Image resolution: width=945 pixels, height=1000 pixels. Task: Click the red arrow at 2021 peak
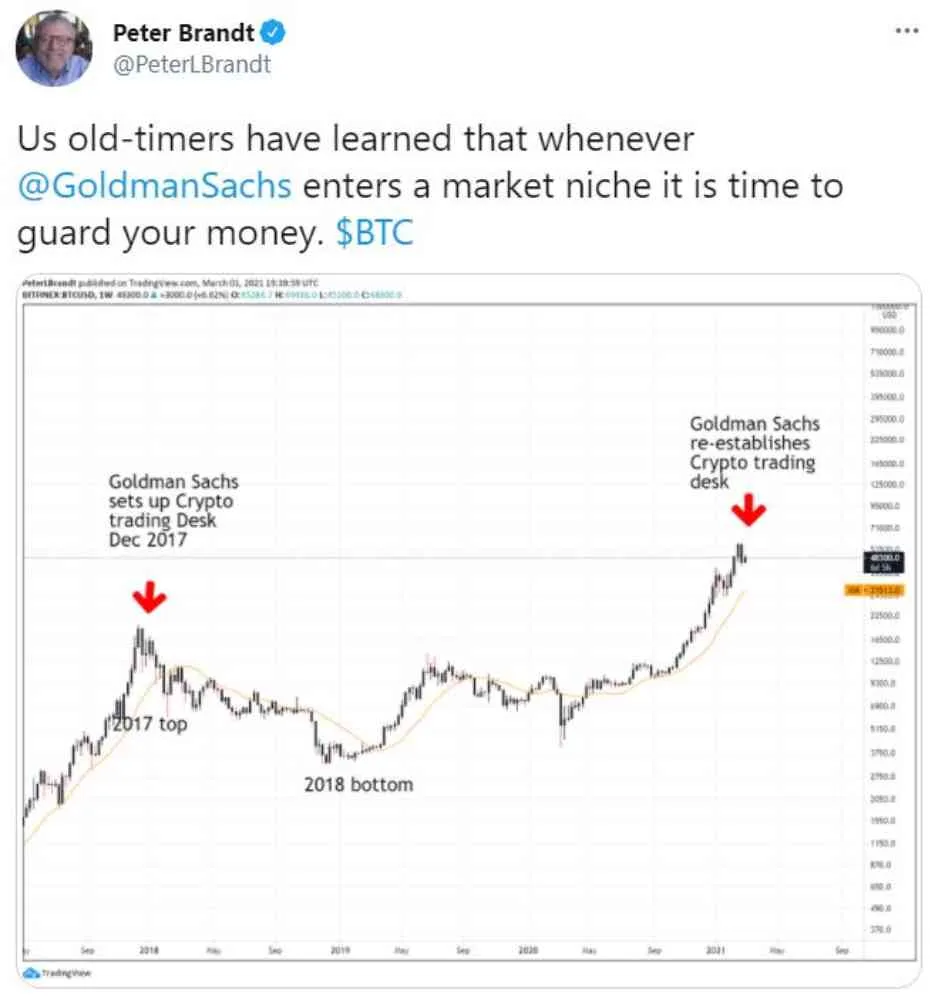(x=749, y=514)
